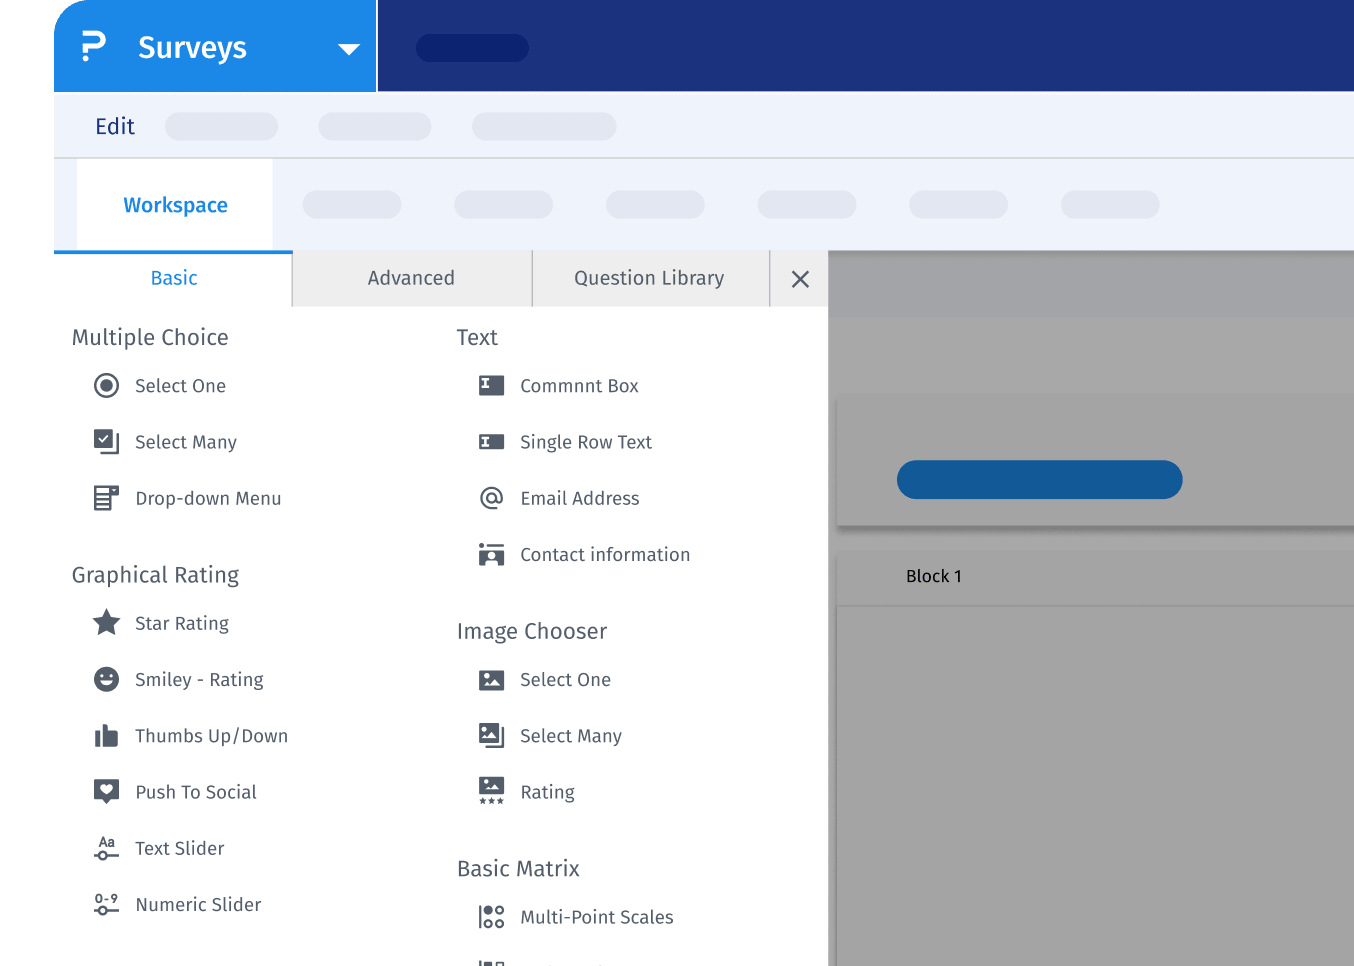Screen dimensions: 1354x966
Task: Click Image Chooser Rating icon
Action: pos(491,791)
